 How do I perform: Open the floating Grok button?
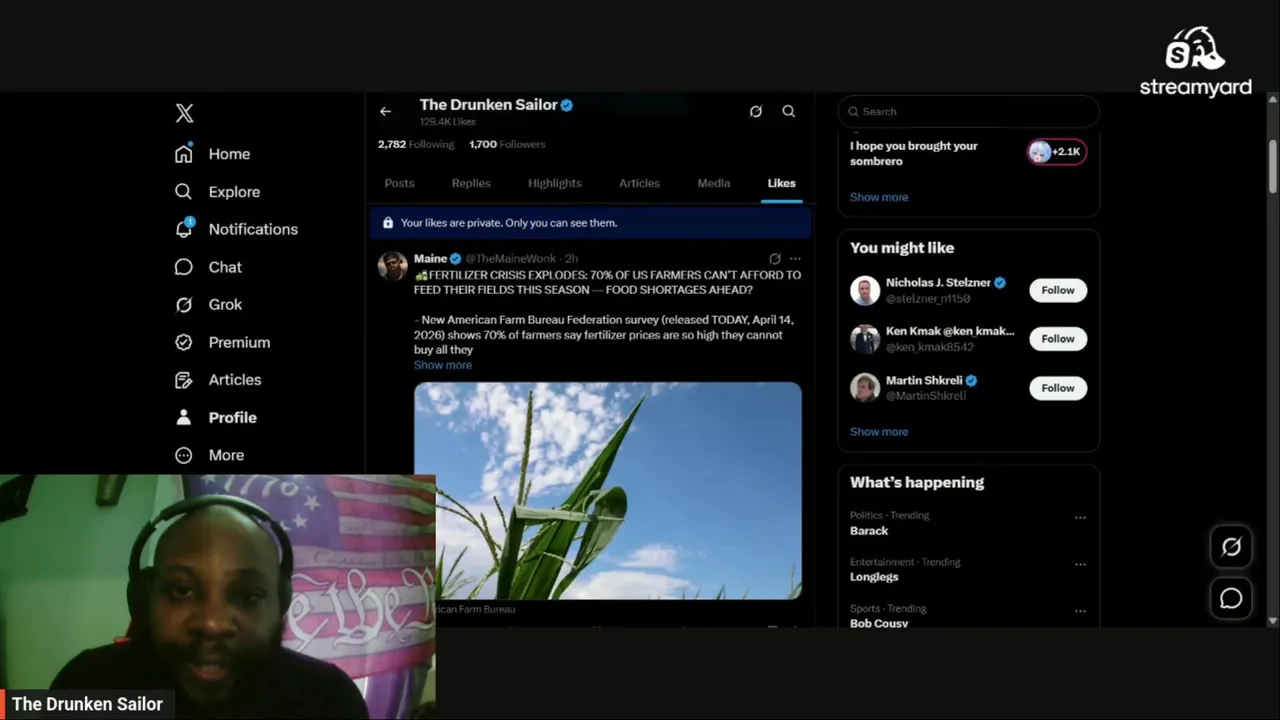(1231, 547)
